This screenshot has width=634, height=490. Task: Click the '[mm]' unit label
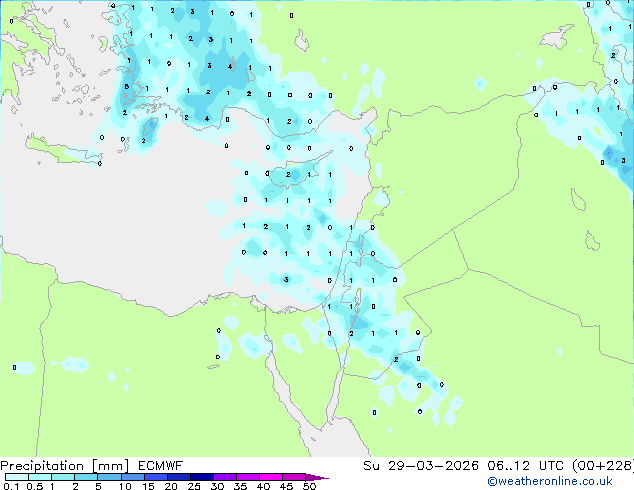coord(110,466)
